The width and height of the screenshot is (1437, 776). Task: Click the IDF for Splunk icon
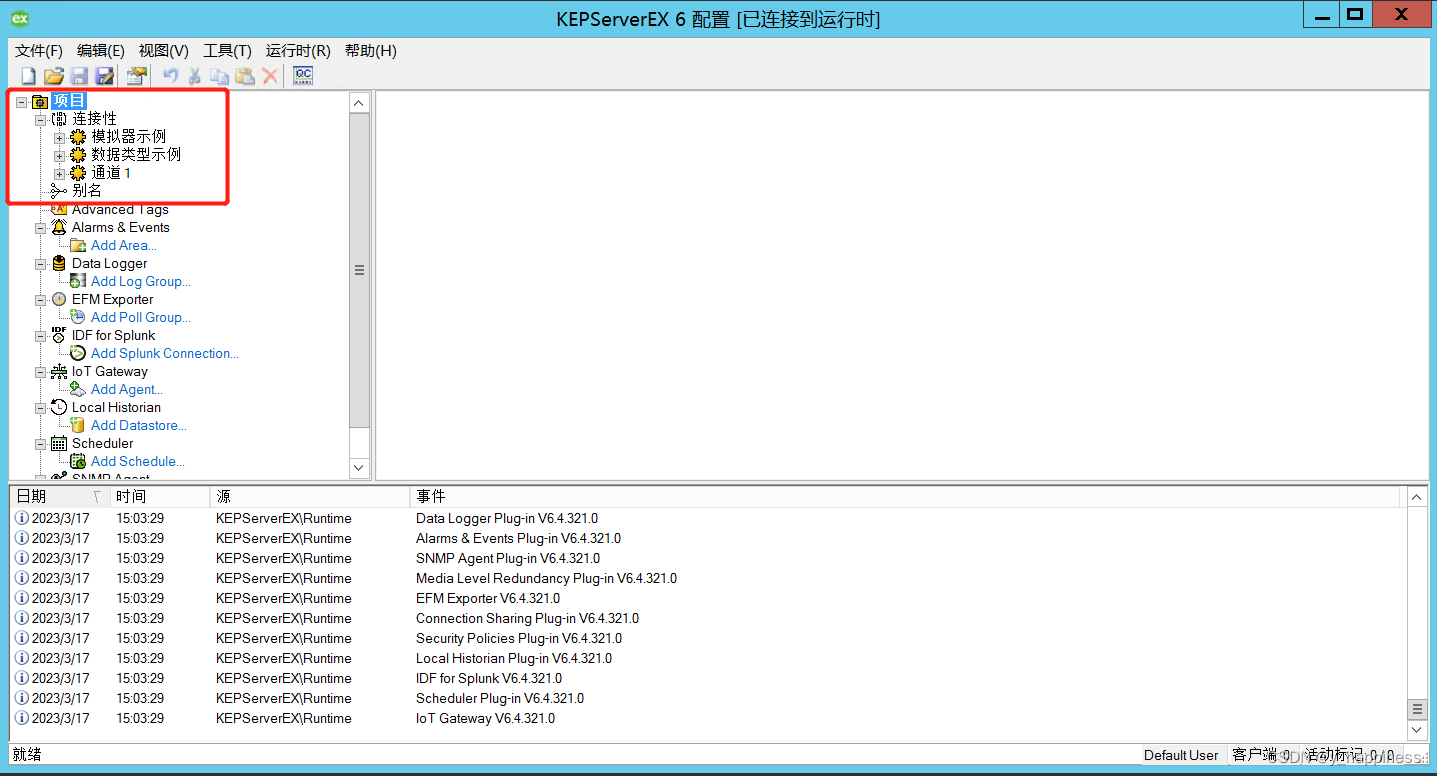click(x=59, y=335)
